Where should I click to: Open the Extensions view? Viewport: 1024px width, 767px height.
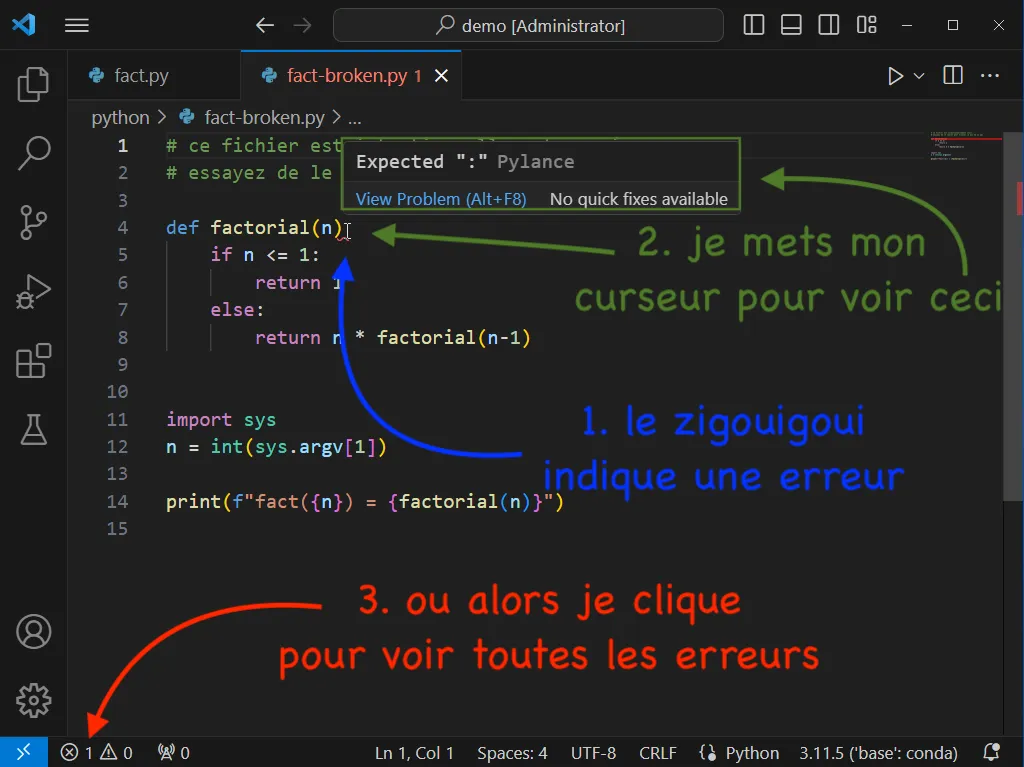[x=34, y=361]
